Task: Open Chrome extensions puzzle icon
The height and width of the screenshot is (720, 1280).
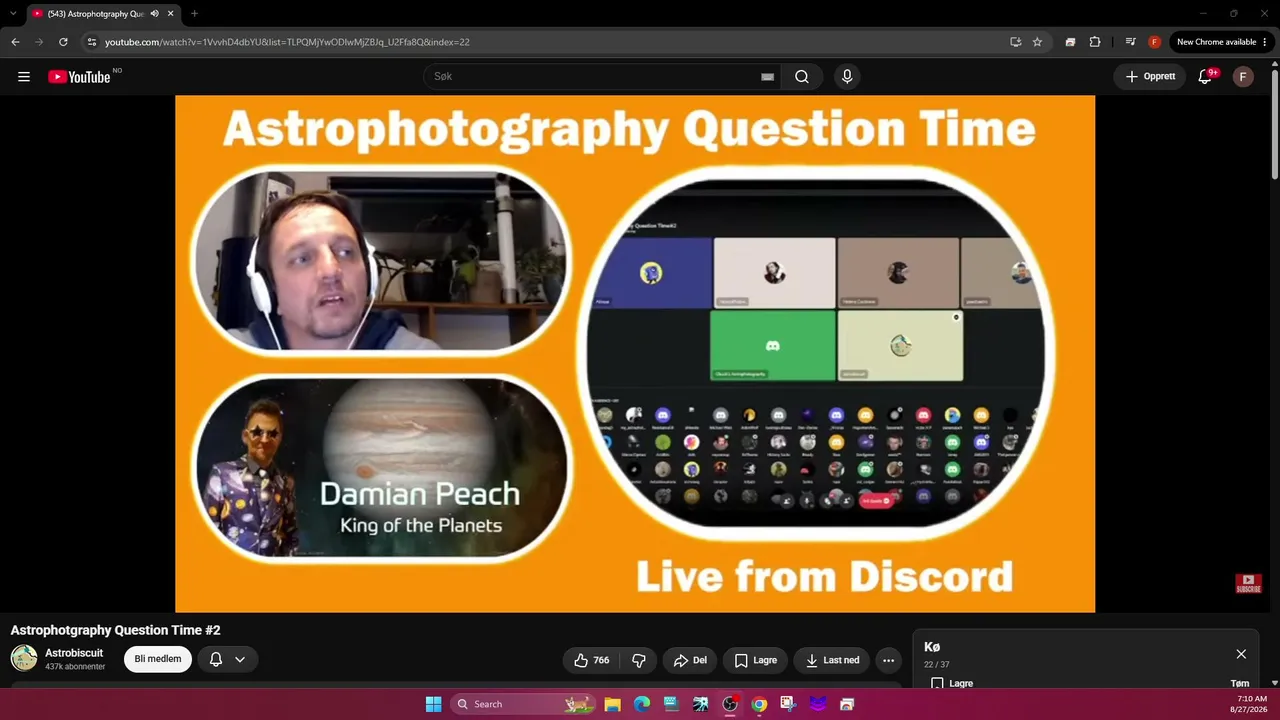Action: click(1095, 42)
